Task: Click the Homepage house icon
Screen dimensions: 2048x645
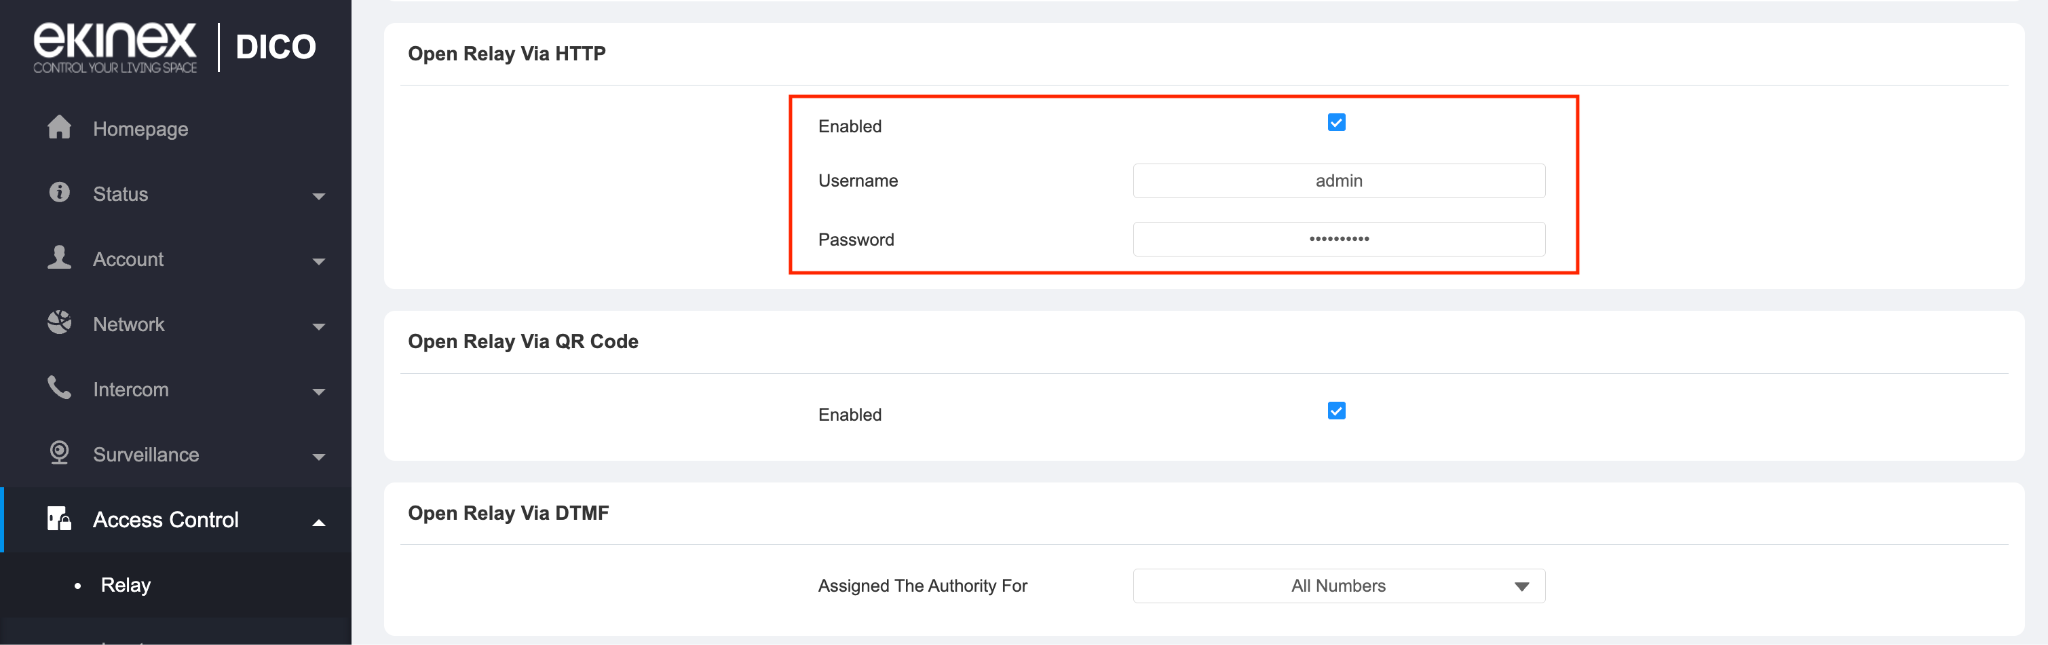Action: [x=60, y=127]
